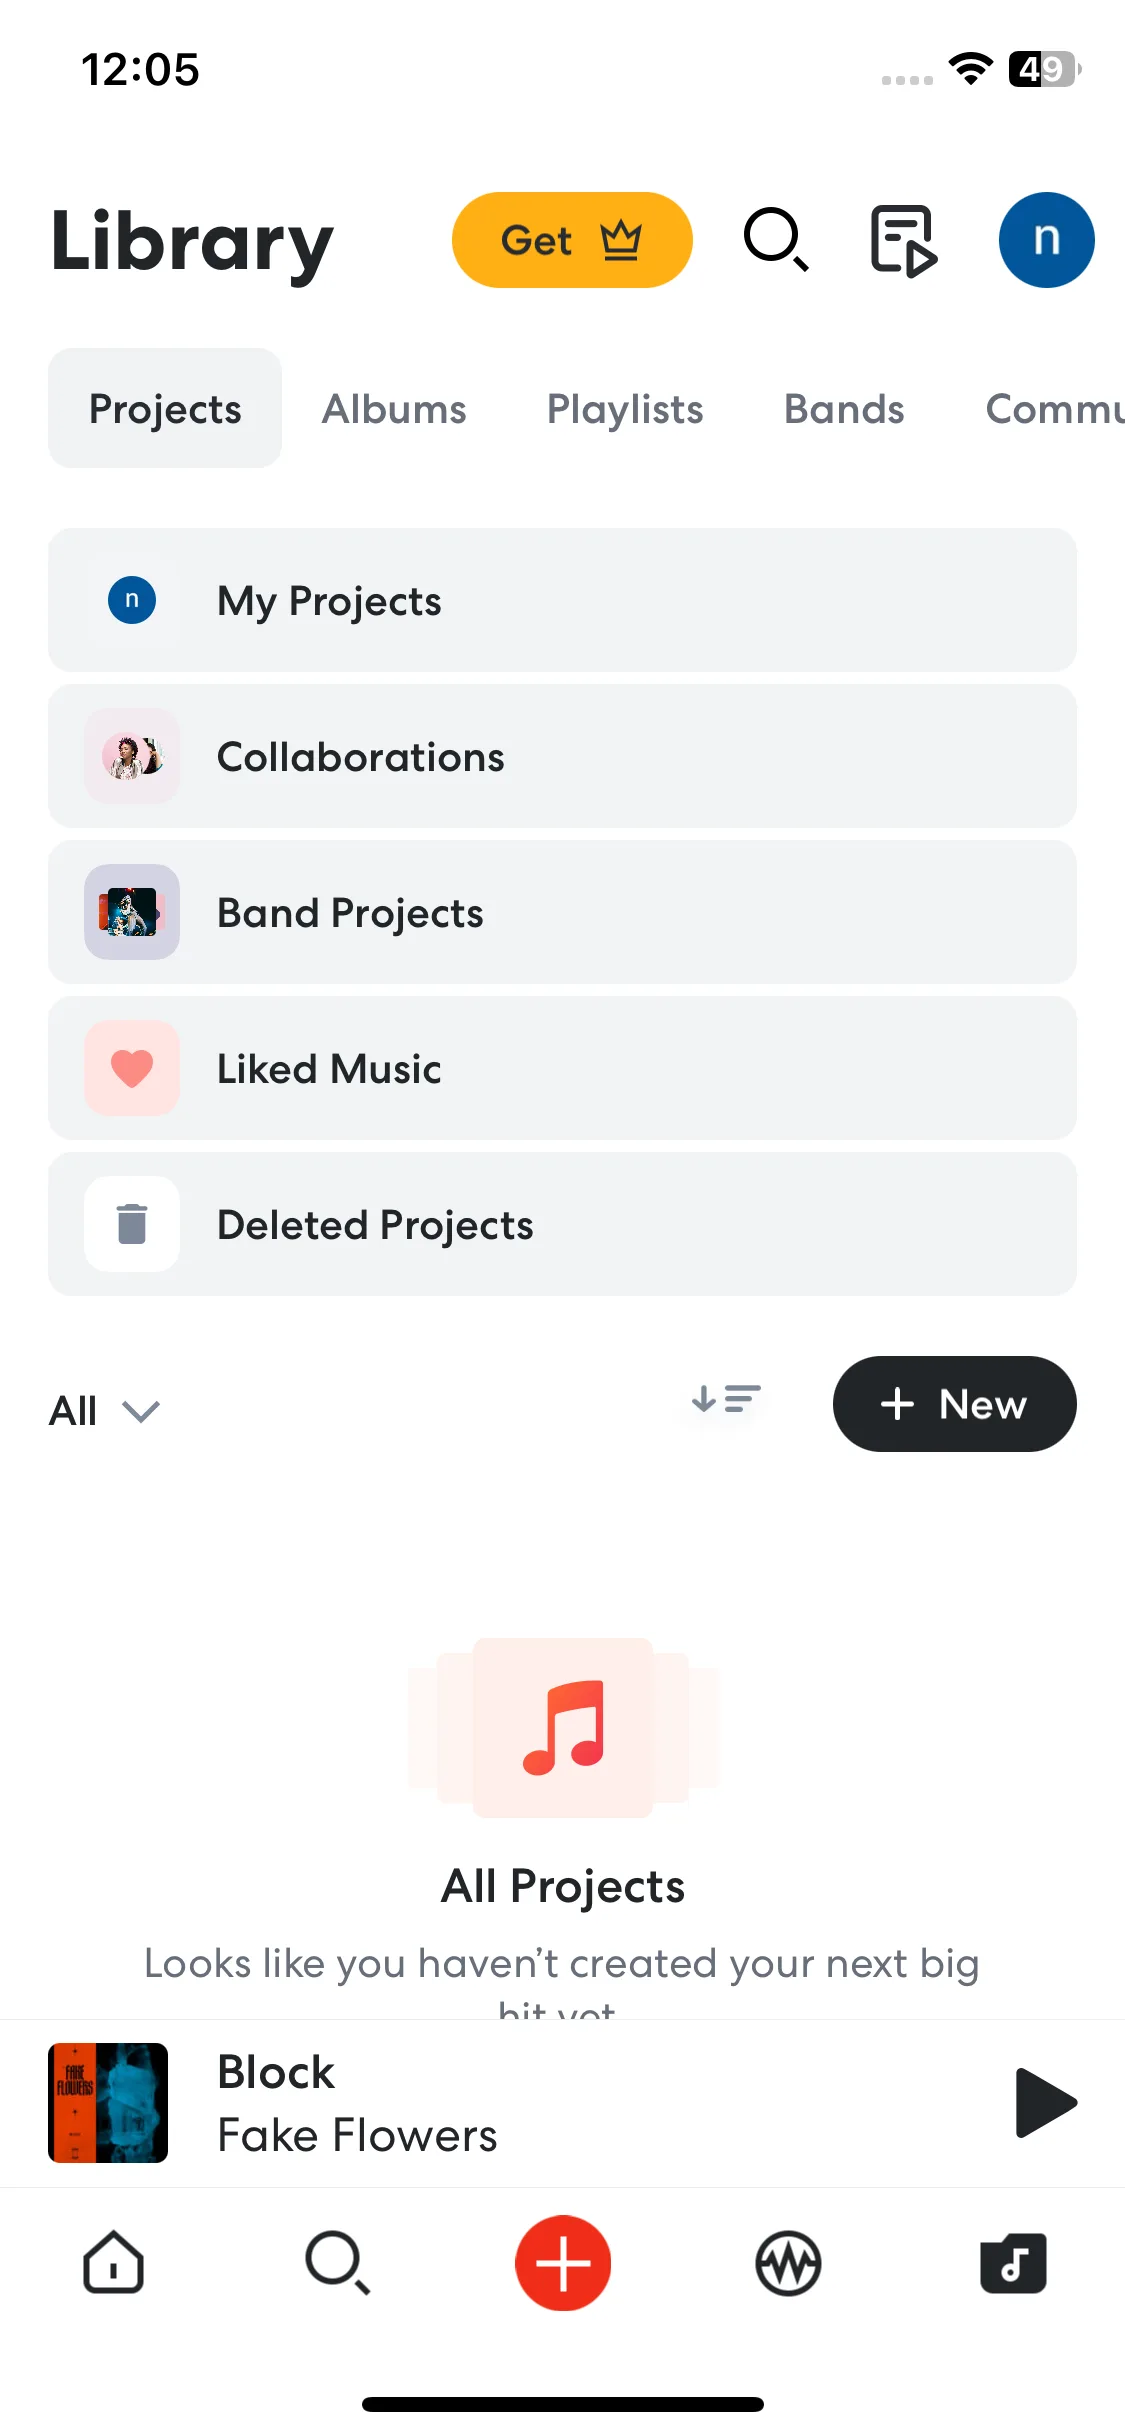Create a new project with New
1125x2436 pixels.
[954, 1404]
